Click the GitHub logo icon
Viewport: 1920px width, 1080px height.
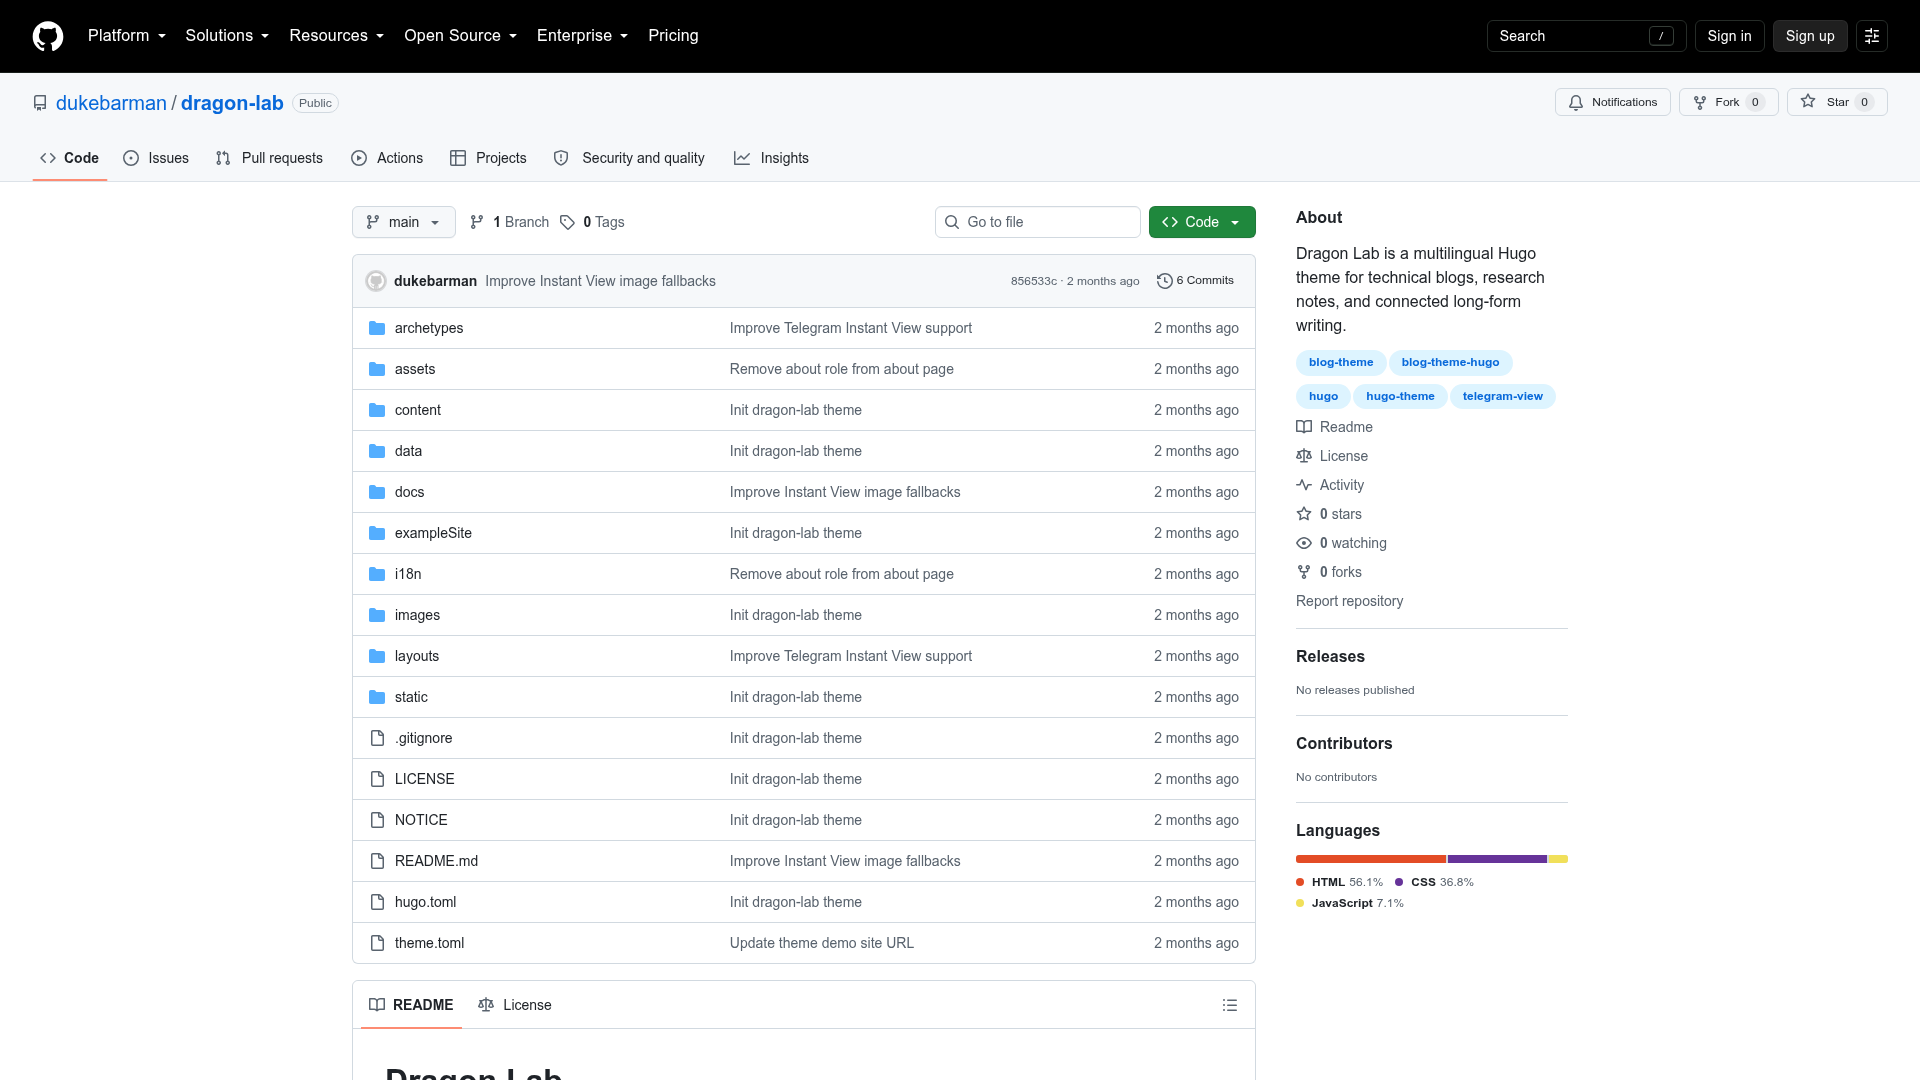[x=48, y=36]
